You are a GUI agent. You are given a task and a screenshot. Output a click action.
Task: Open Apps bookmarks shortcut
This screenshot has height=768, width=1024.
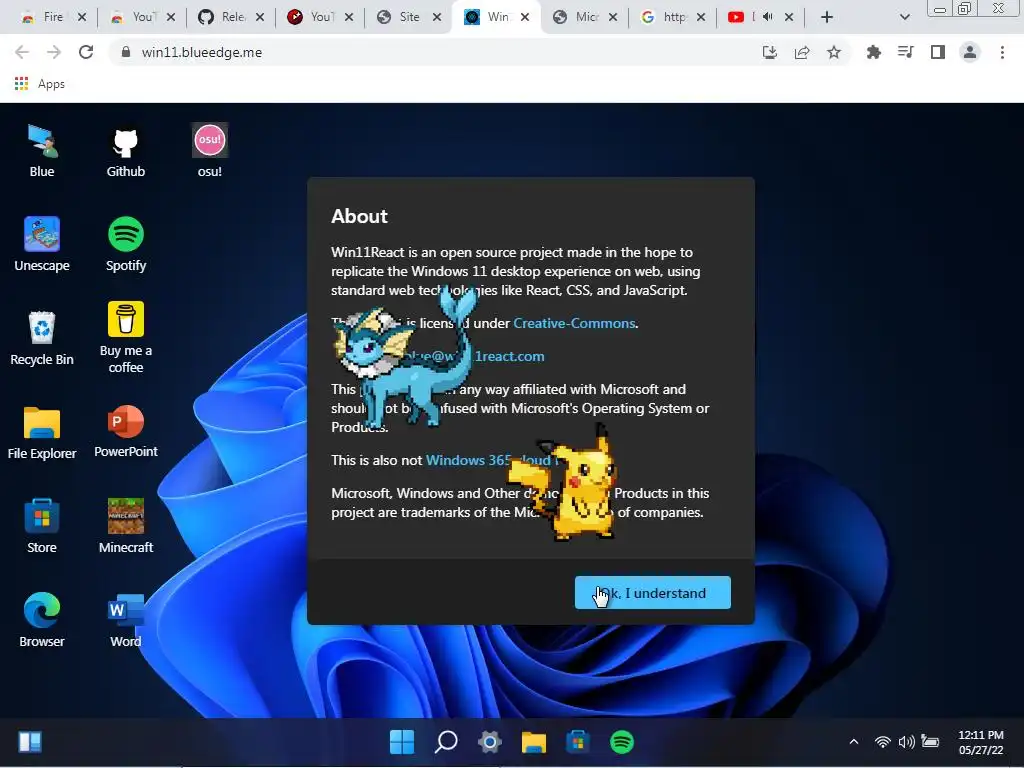tap(39, 84)
